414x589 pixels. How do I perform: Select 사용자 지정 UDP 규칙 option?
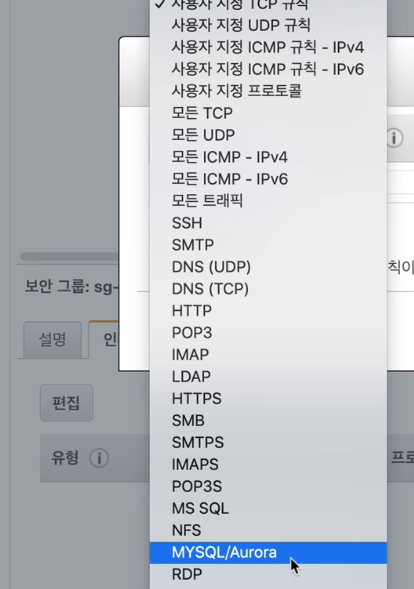click(268, 26)
